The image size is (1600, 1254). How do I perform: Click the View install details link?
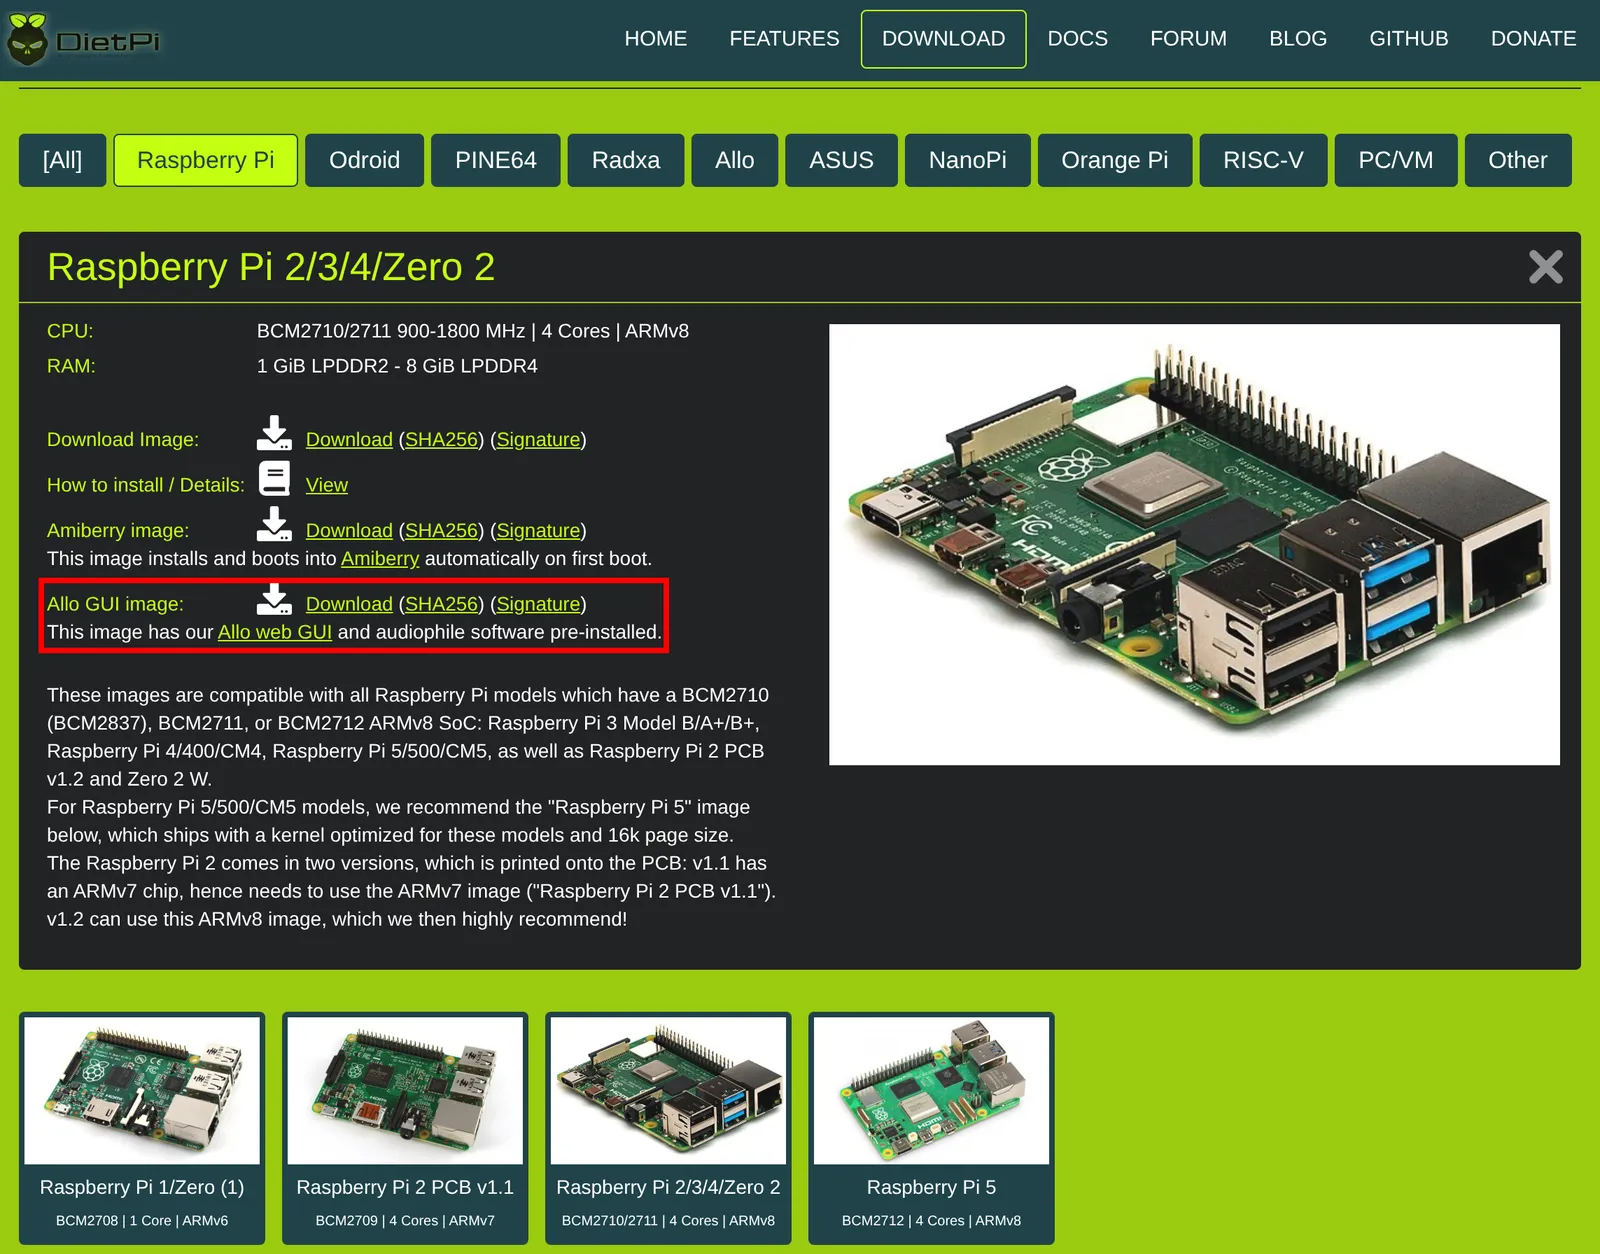[x=326, y=485]
